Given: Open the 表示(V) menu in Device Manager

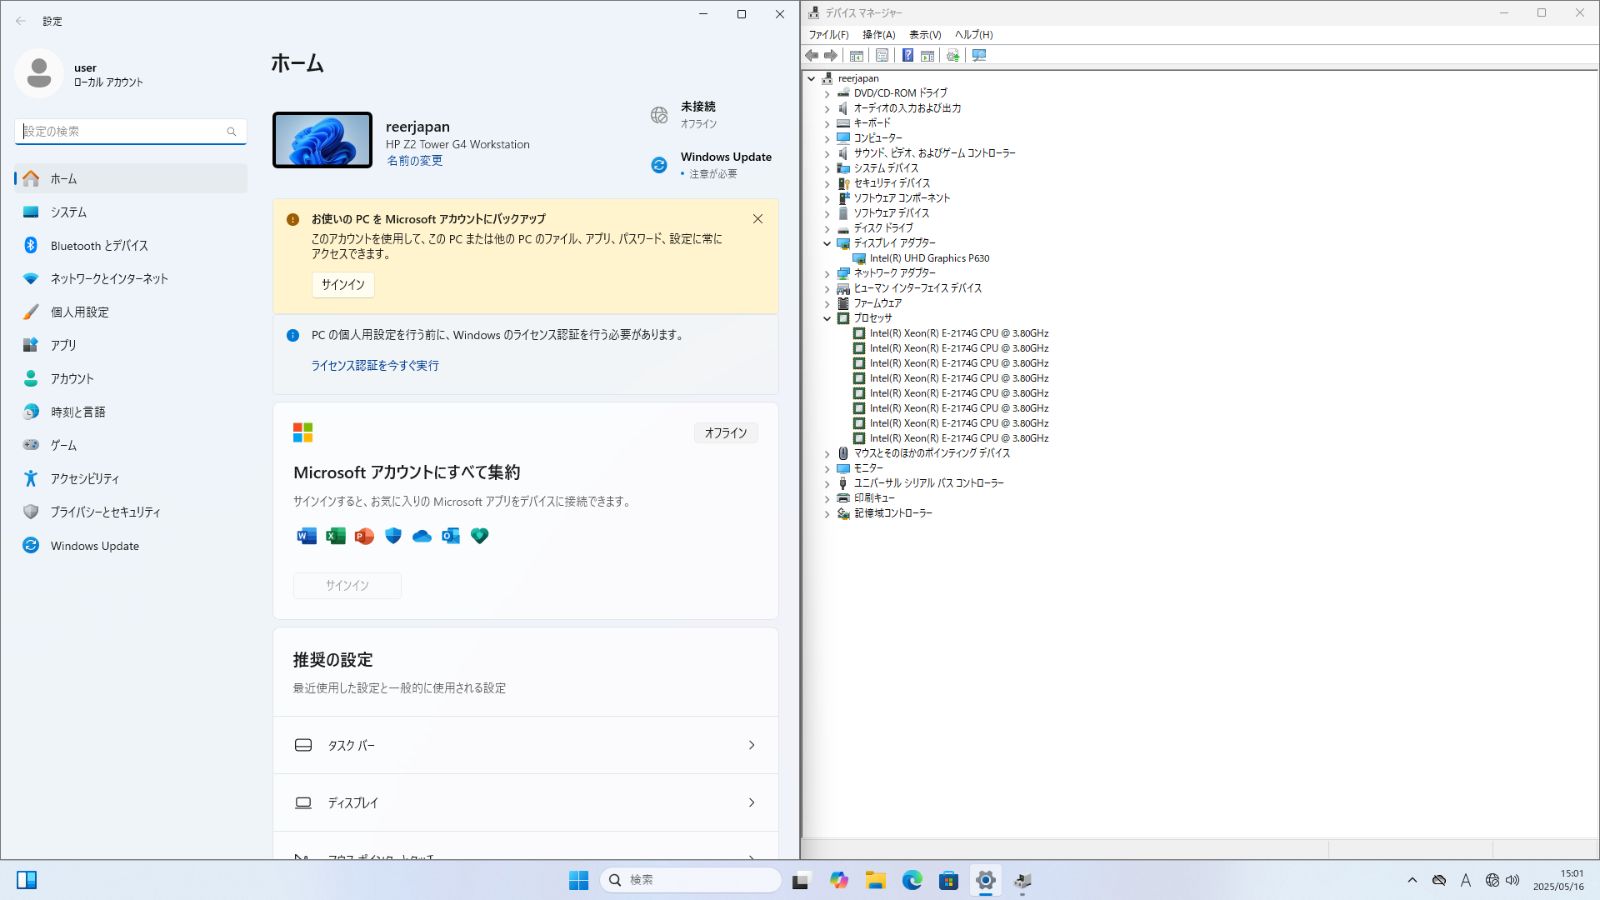Looking at the screenshot, I should 925,35.
